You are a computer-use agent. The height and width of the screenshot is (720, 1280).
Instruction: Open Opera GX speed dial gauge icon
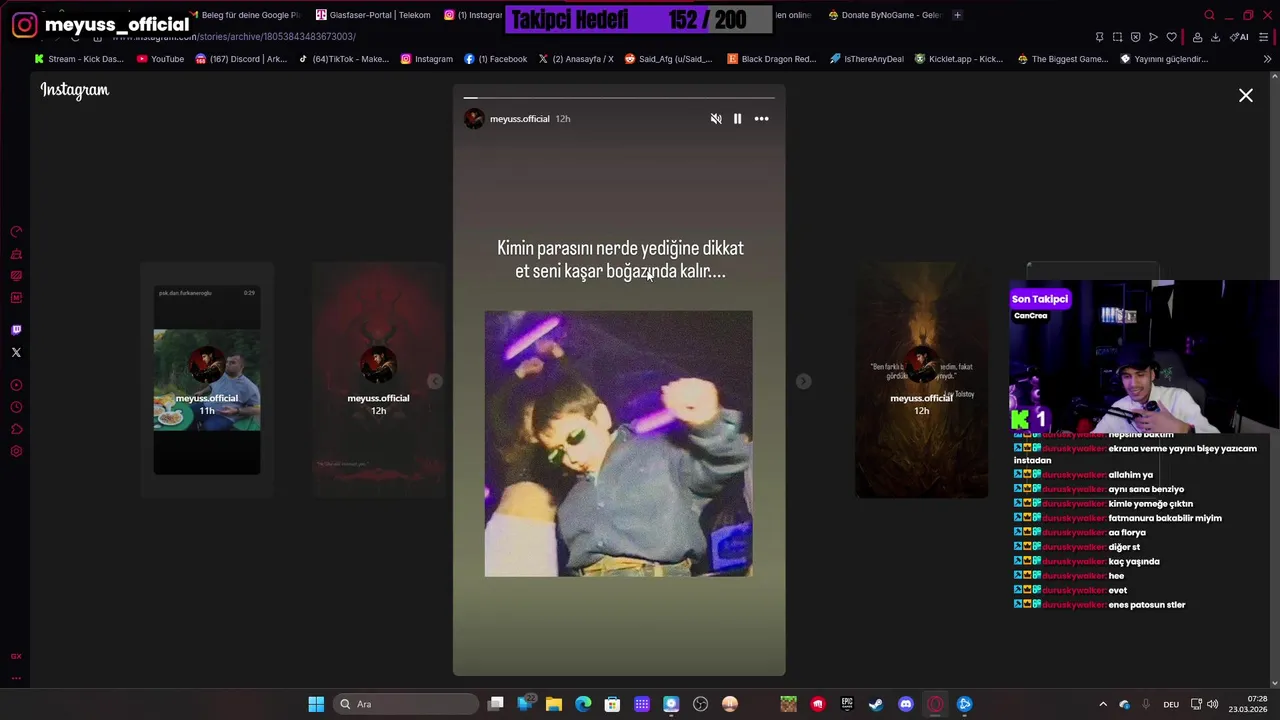pos(16,232)
